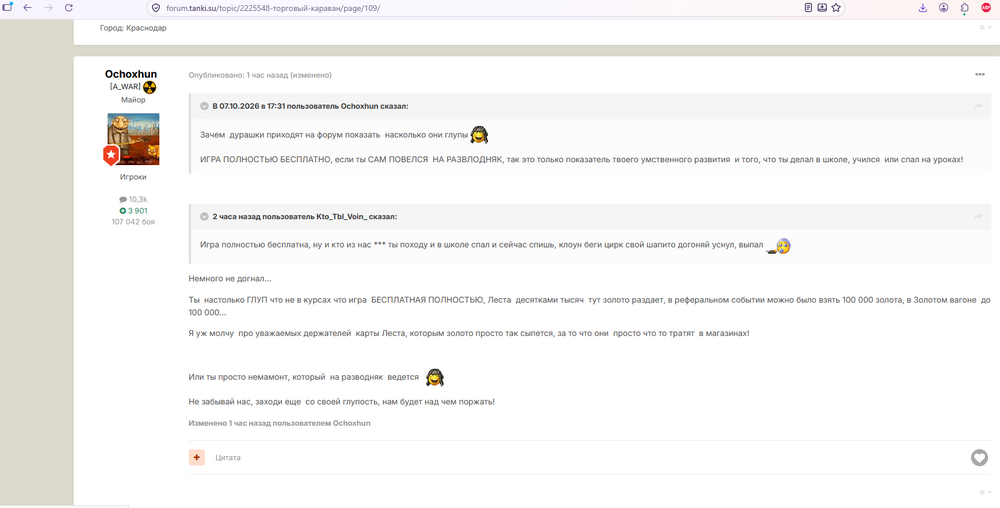Click the 'Майор' rank label
Image resolution: width=1000 pixels, height=508 pixels.
tap(133, 100)
